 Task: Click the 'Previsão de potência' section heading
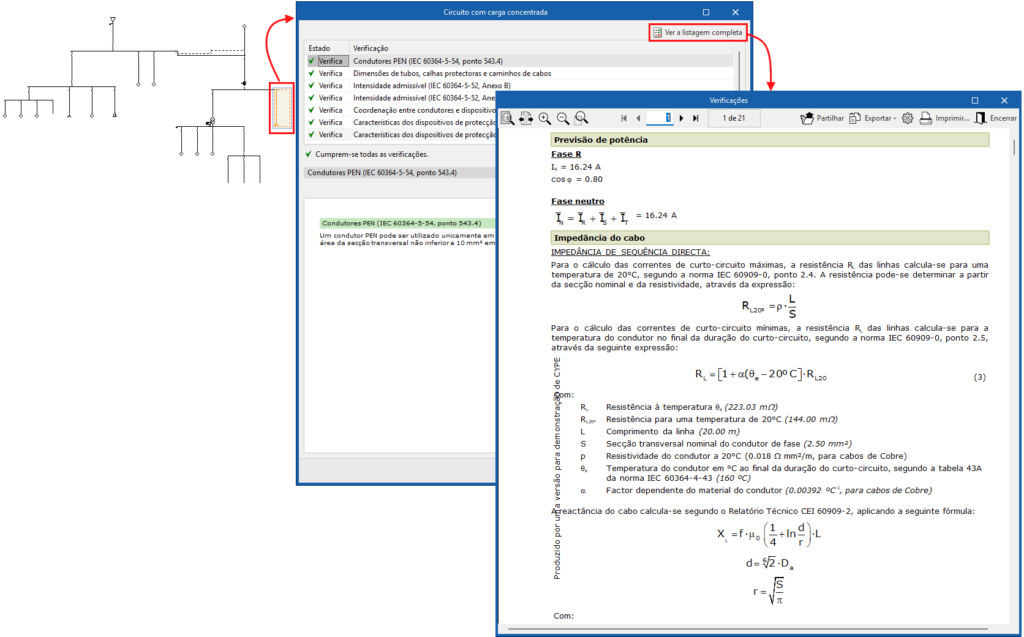(x=770, y=140)
